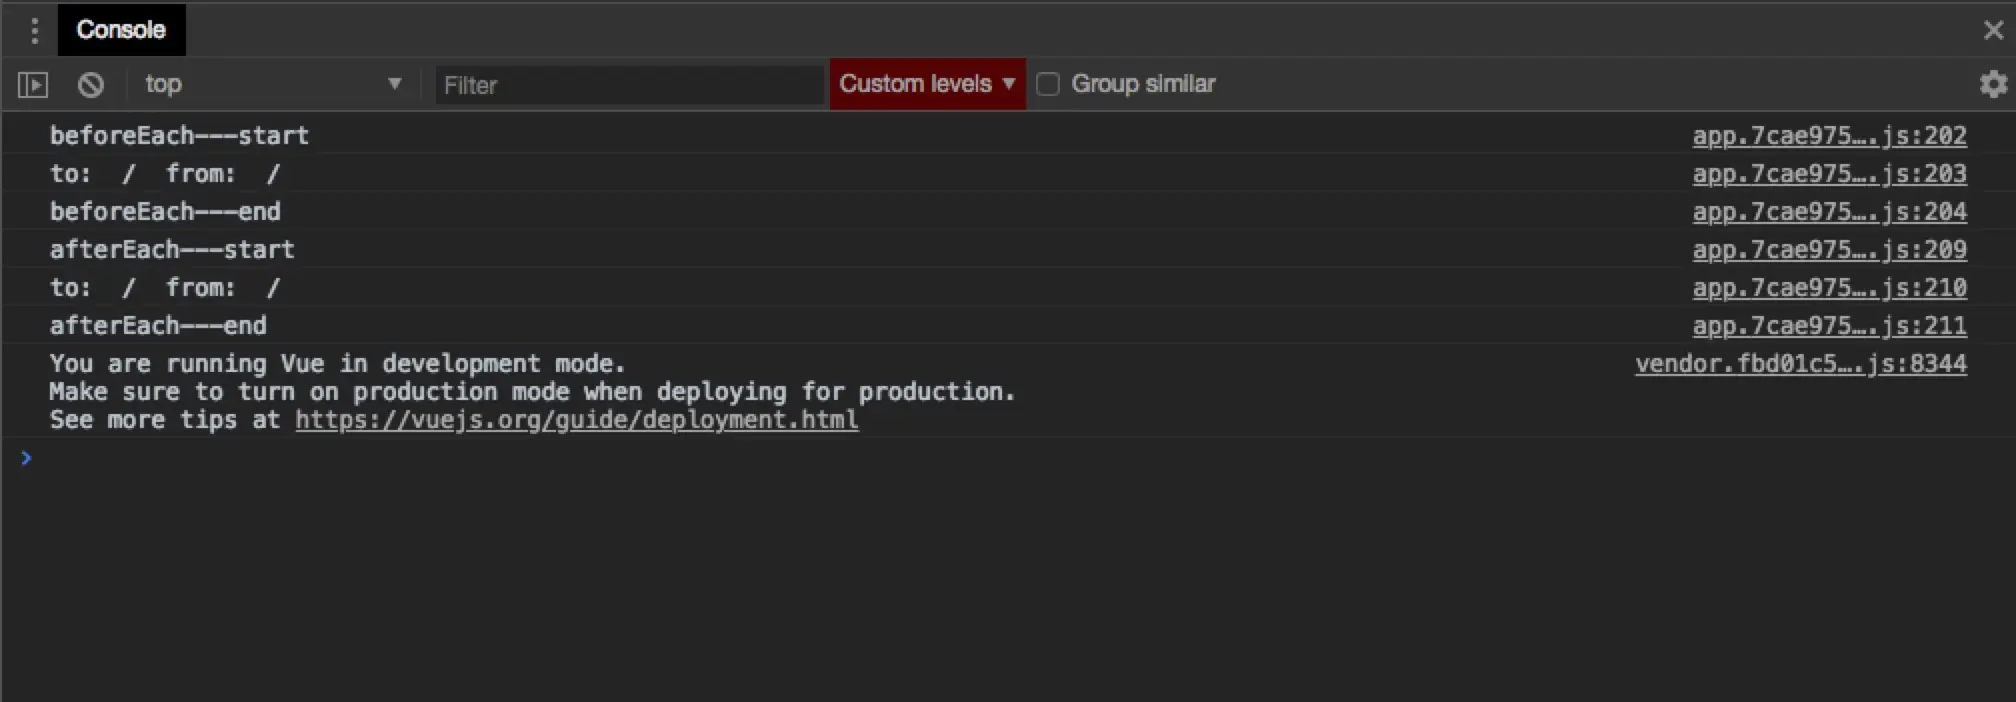Open source link app.7cae975….js:203

1829,174
